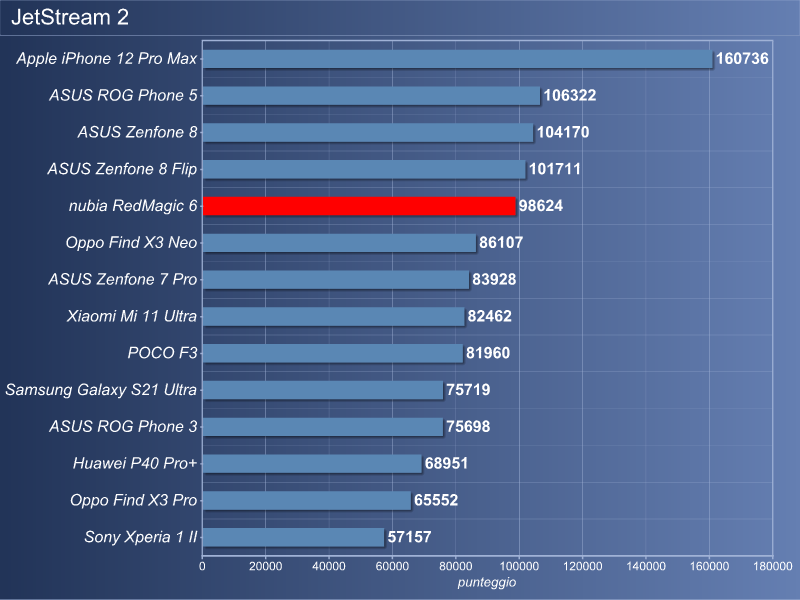Click the punteggio axis title
The image size is (800, 600).
tap(487, 583)
